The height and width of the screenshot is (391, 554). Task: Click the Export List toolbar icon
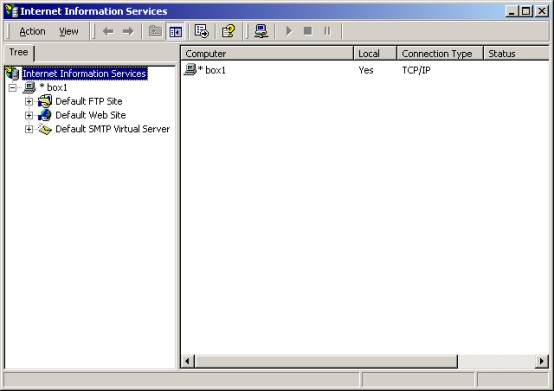[x=202, y=31]
